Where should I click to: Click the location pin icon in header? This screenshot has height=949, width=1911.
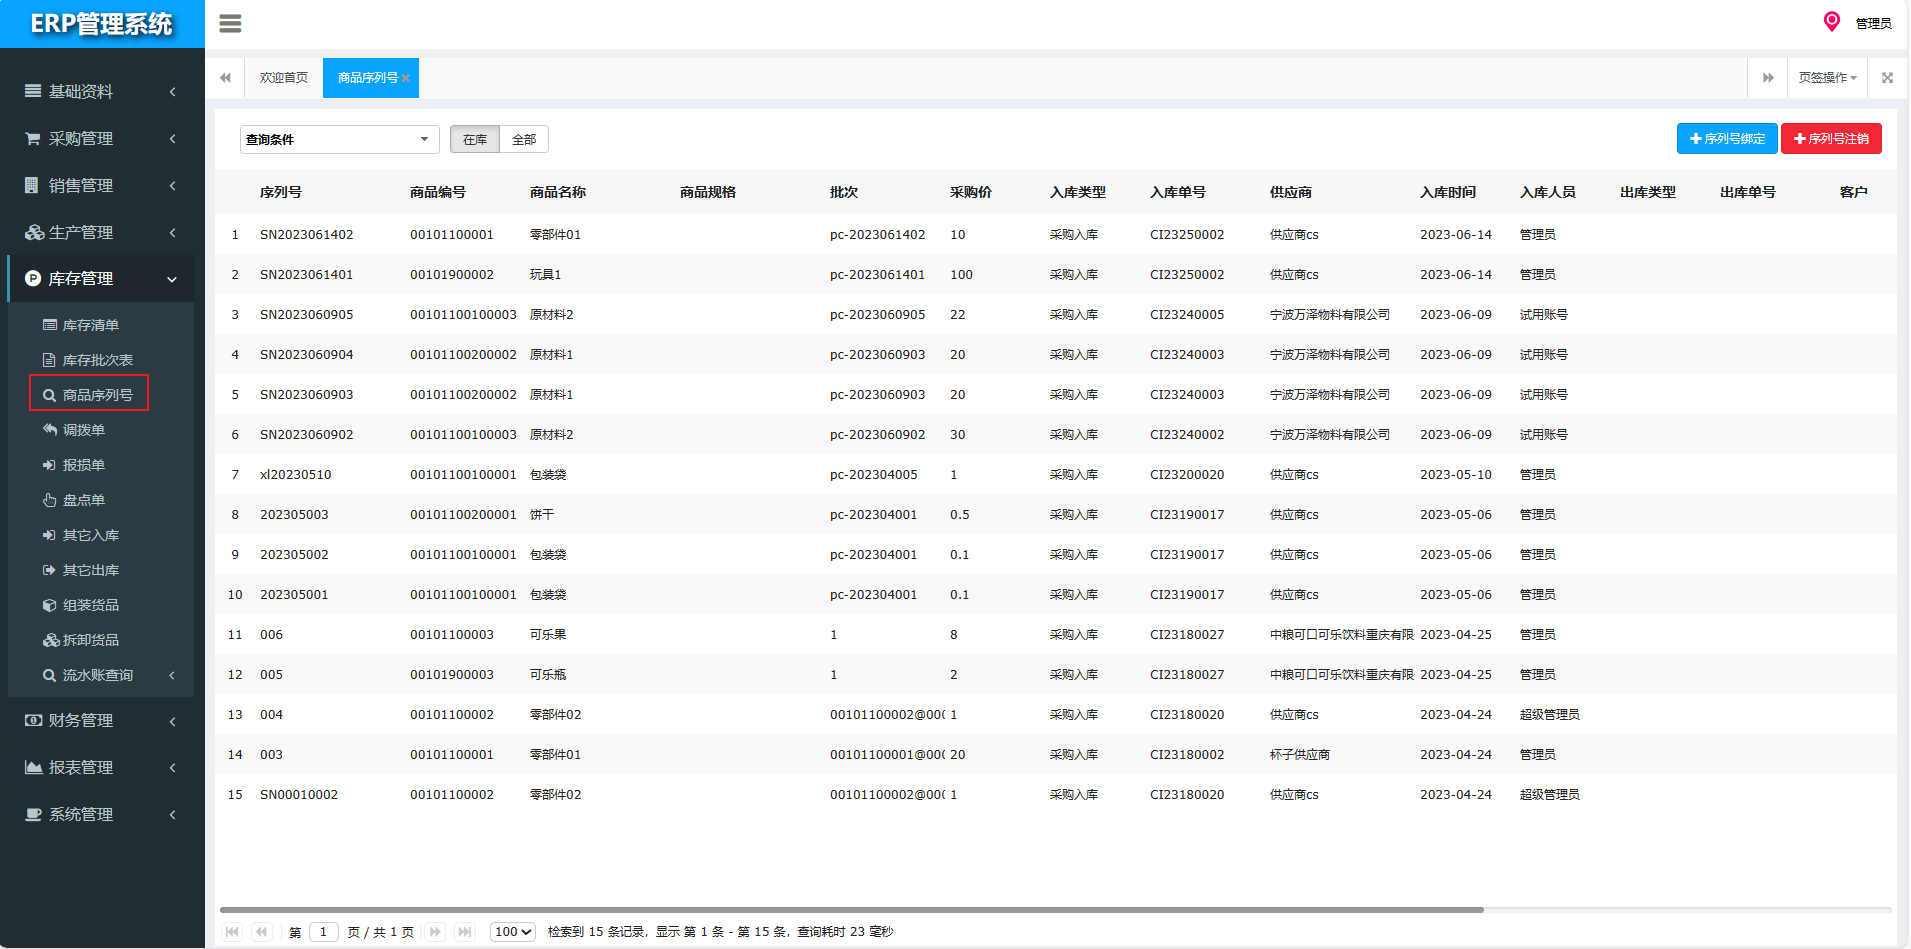point(1831,22)
